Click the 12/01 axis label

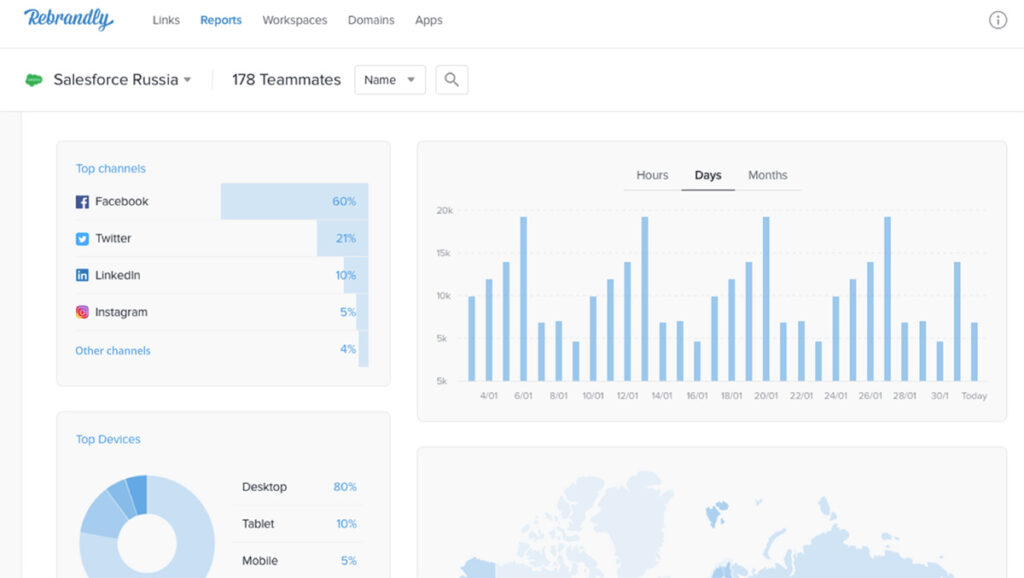[627, 396]
